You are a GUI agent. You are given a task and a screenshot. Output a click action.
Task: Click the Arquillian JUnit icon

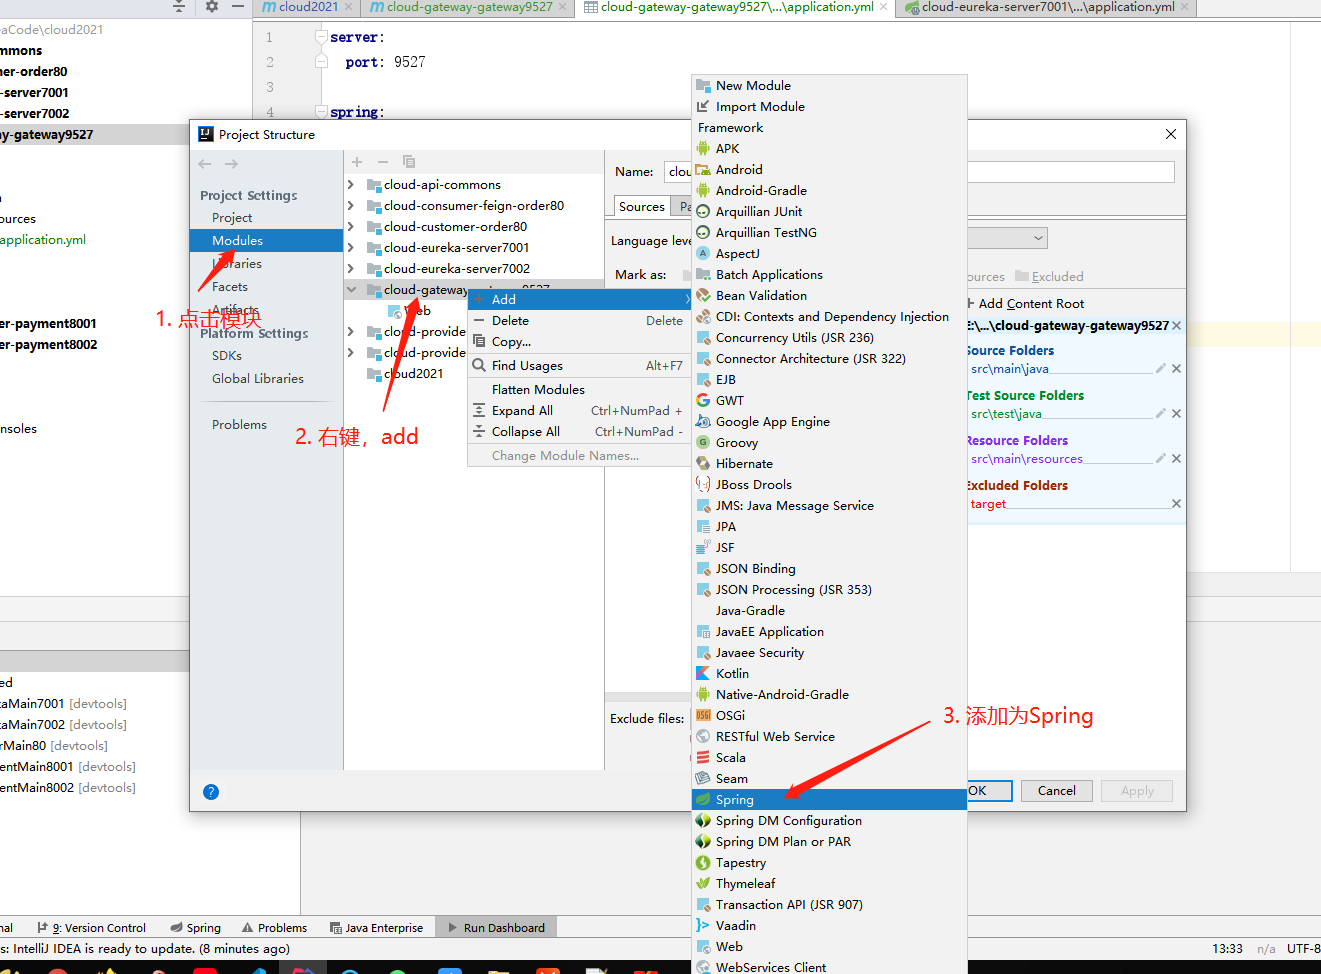[703, 212]
